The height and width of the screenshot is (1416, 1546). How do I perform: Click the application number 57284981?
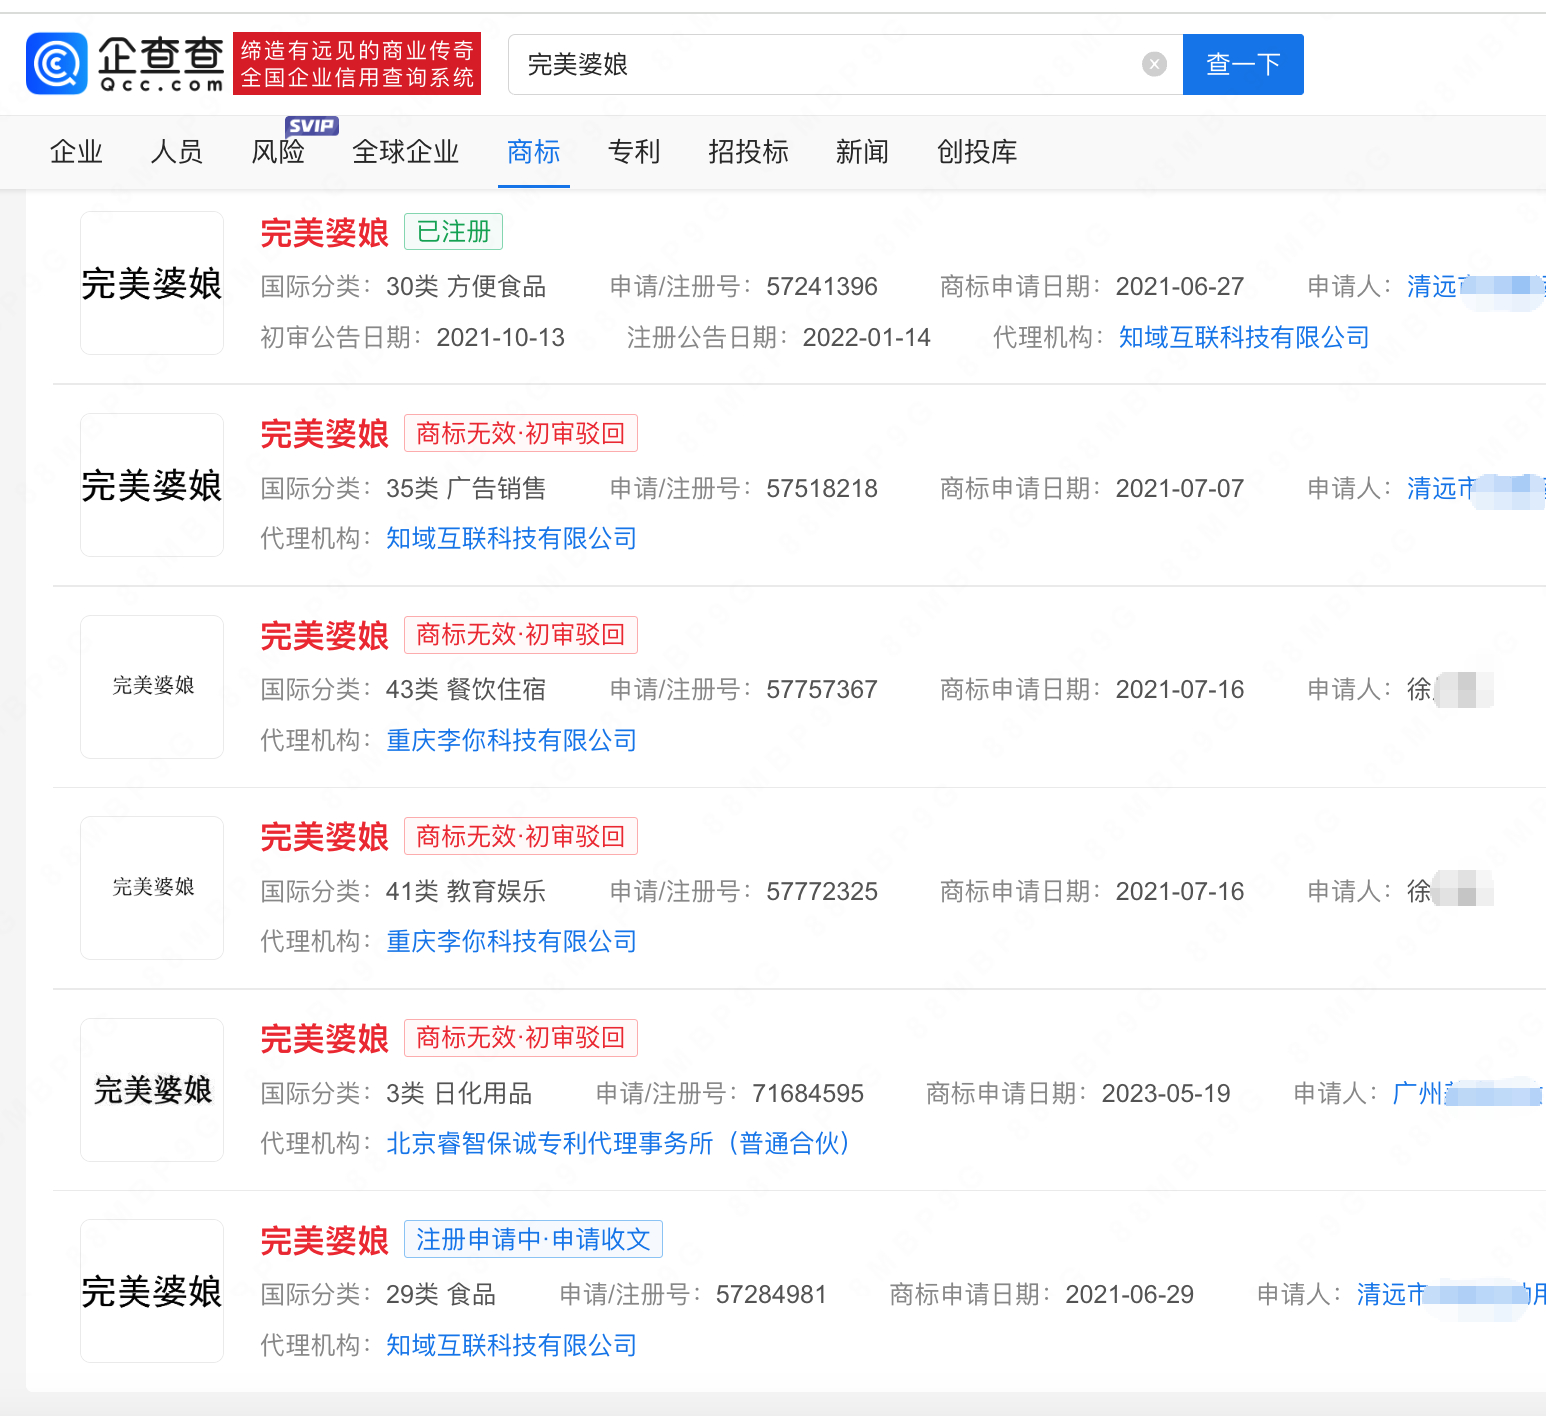click(771, 1295)
